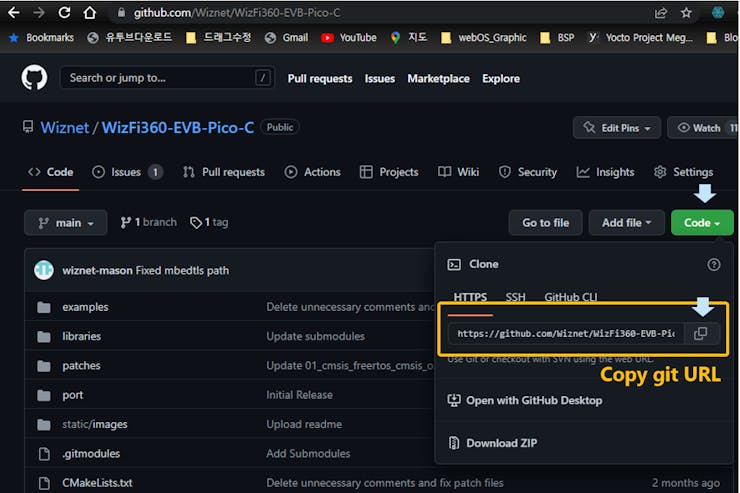Select the SSH clone tab
Image resolution: width=740 pixels, height=493 pixels.
(515, 297)
